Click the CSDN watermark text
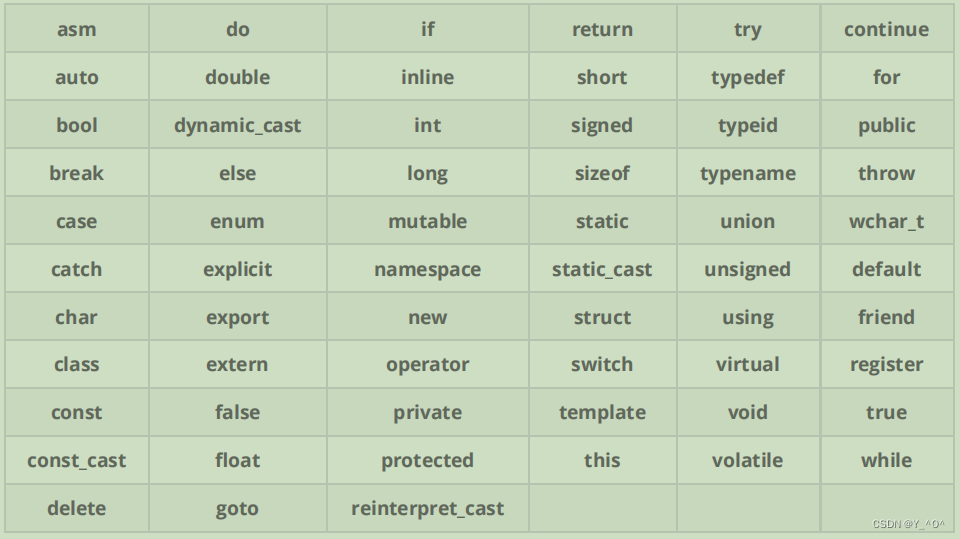This screenshot has height=539, width=960. [908, 523]
